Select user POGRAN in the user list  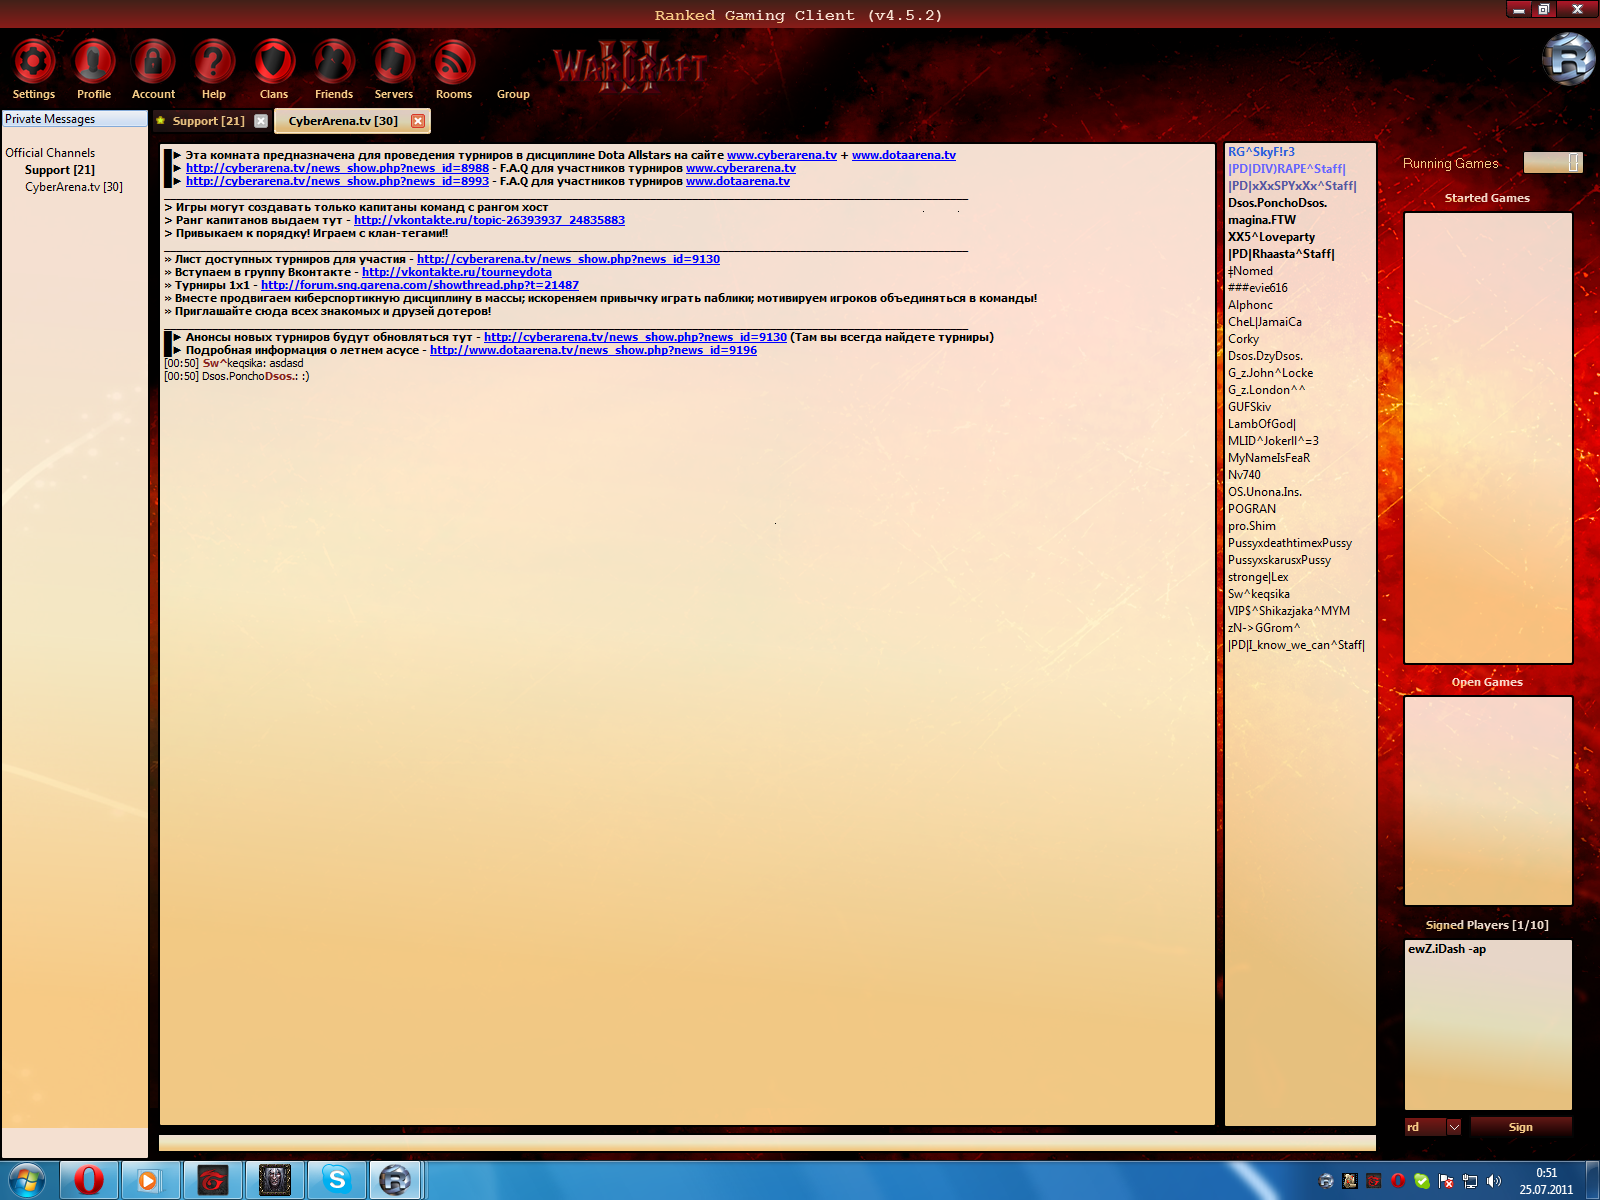click(1252, 509)
